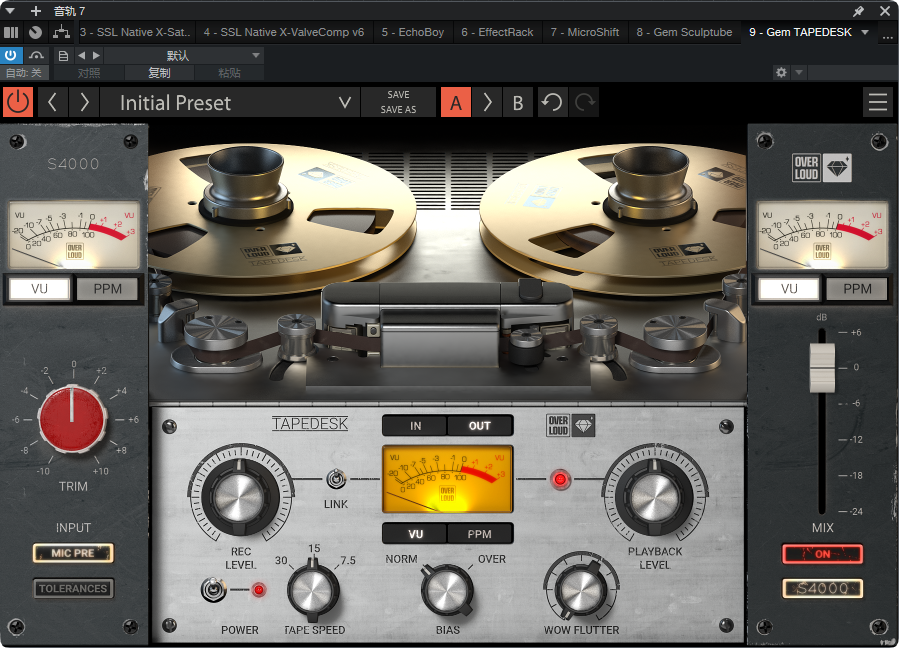The width and height of the screenshot is (899, 648).
Task: Toggle the MIC PRE input button
Action: 73,553
